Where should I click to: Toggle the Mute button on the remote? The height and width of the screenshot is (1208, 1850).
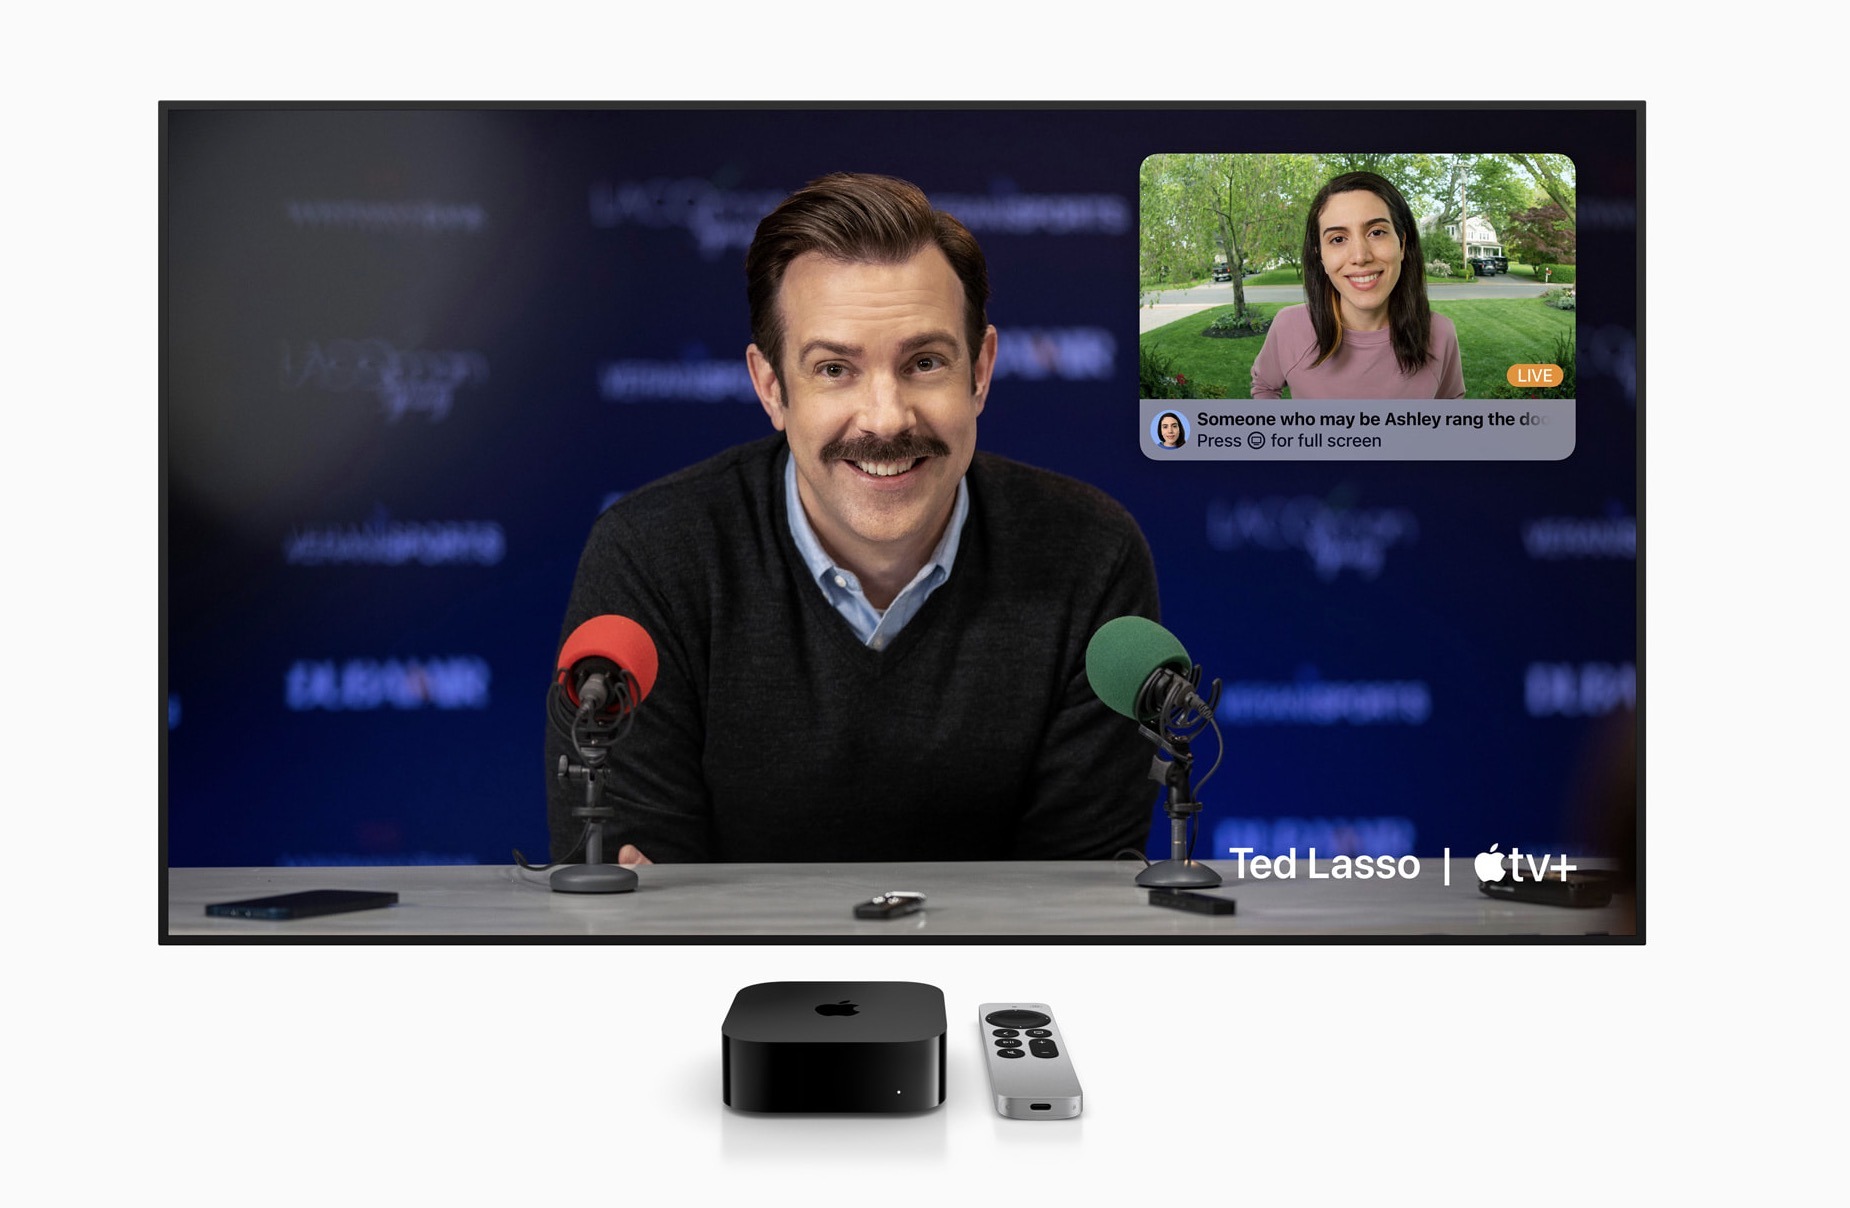1013,1053
